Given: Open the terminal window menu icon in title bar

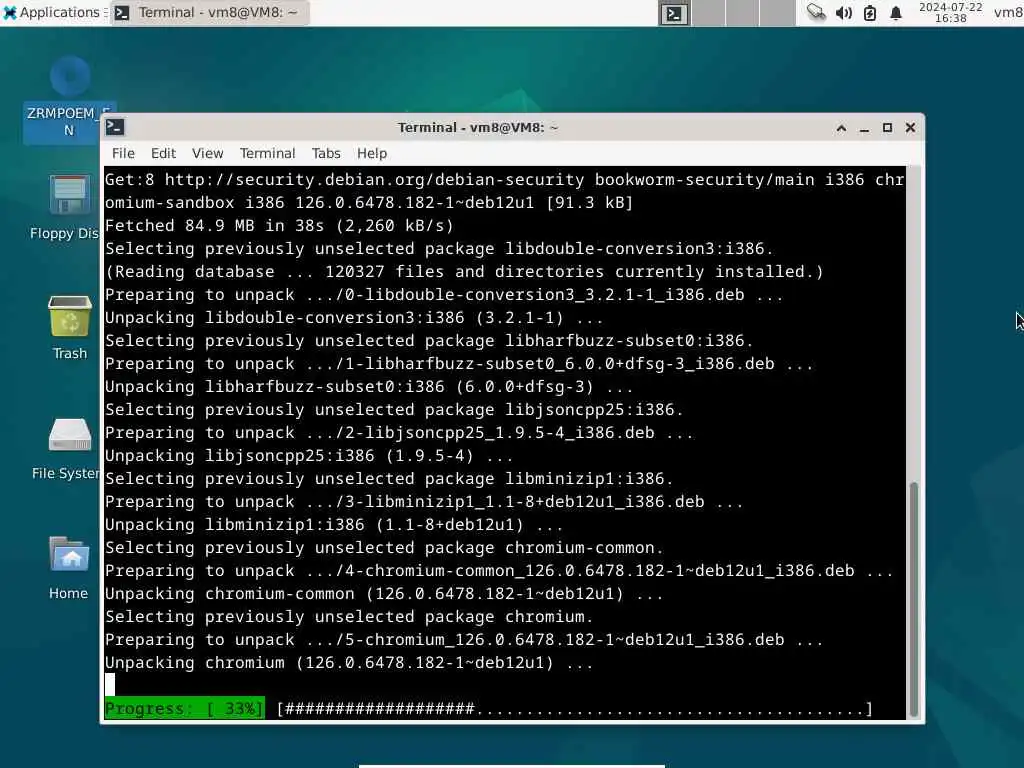Looking at the screenshot, I should click(116, 127).
